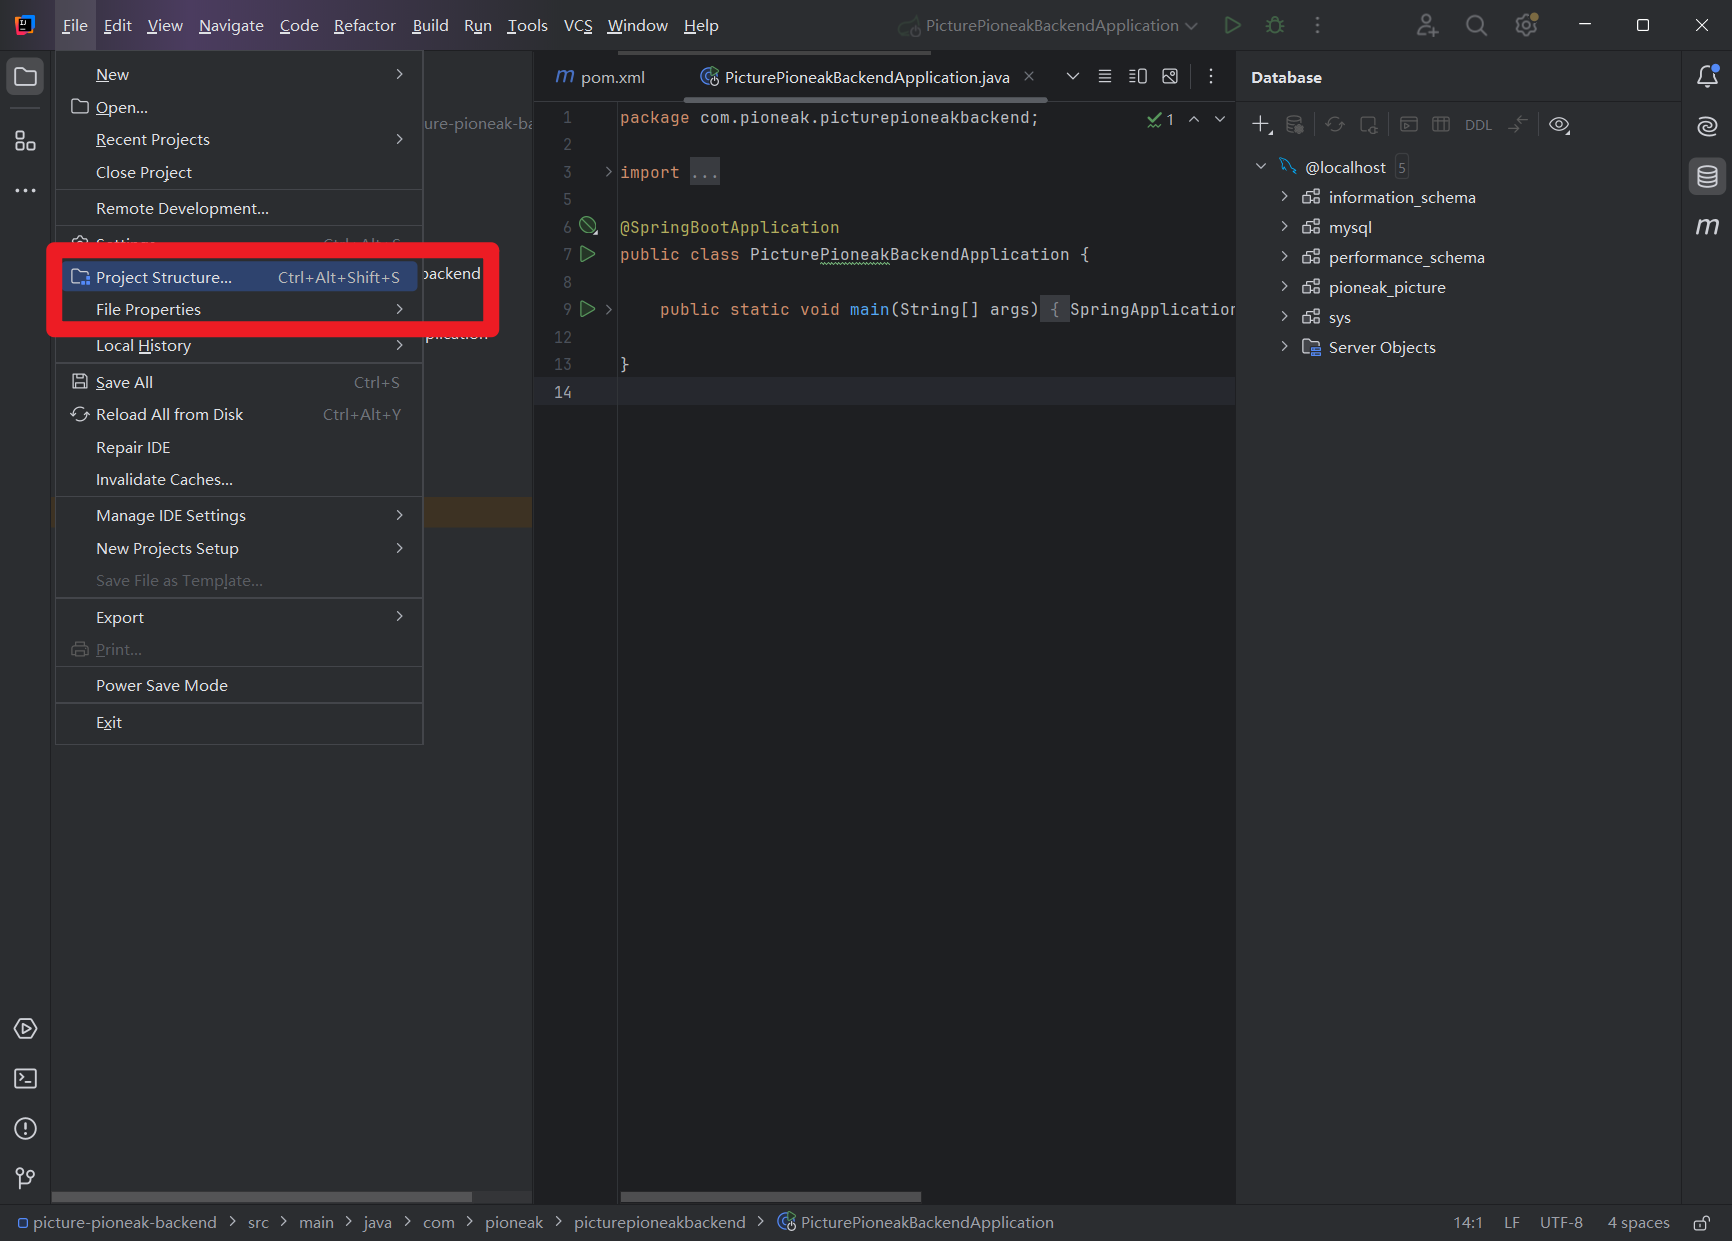Select Invalidate Caches... menu entry
This screenshot has height=1241, width=1732.
click(x=239, y=479)
